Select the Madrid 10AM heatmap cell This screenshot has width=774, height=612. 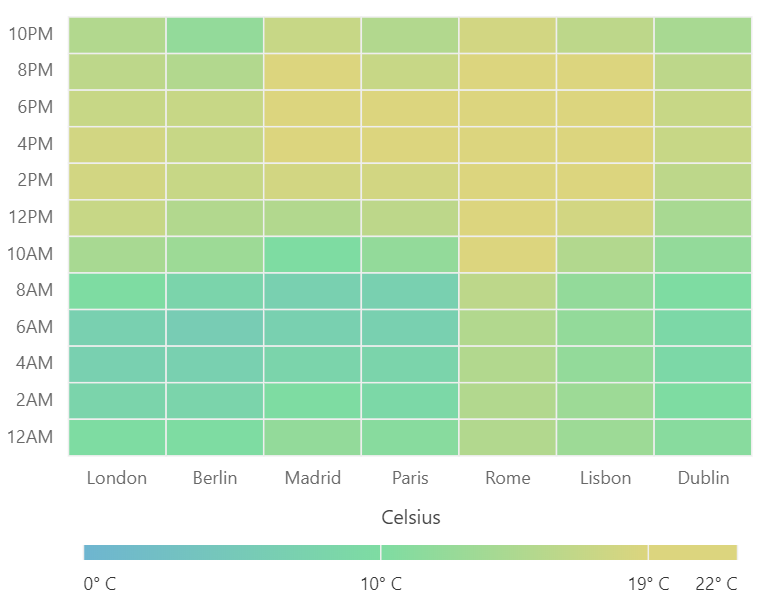(x=312, y=254)
